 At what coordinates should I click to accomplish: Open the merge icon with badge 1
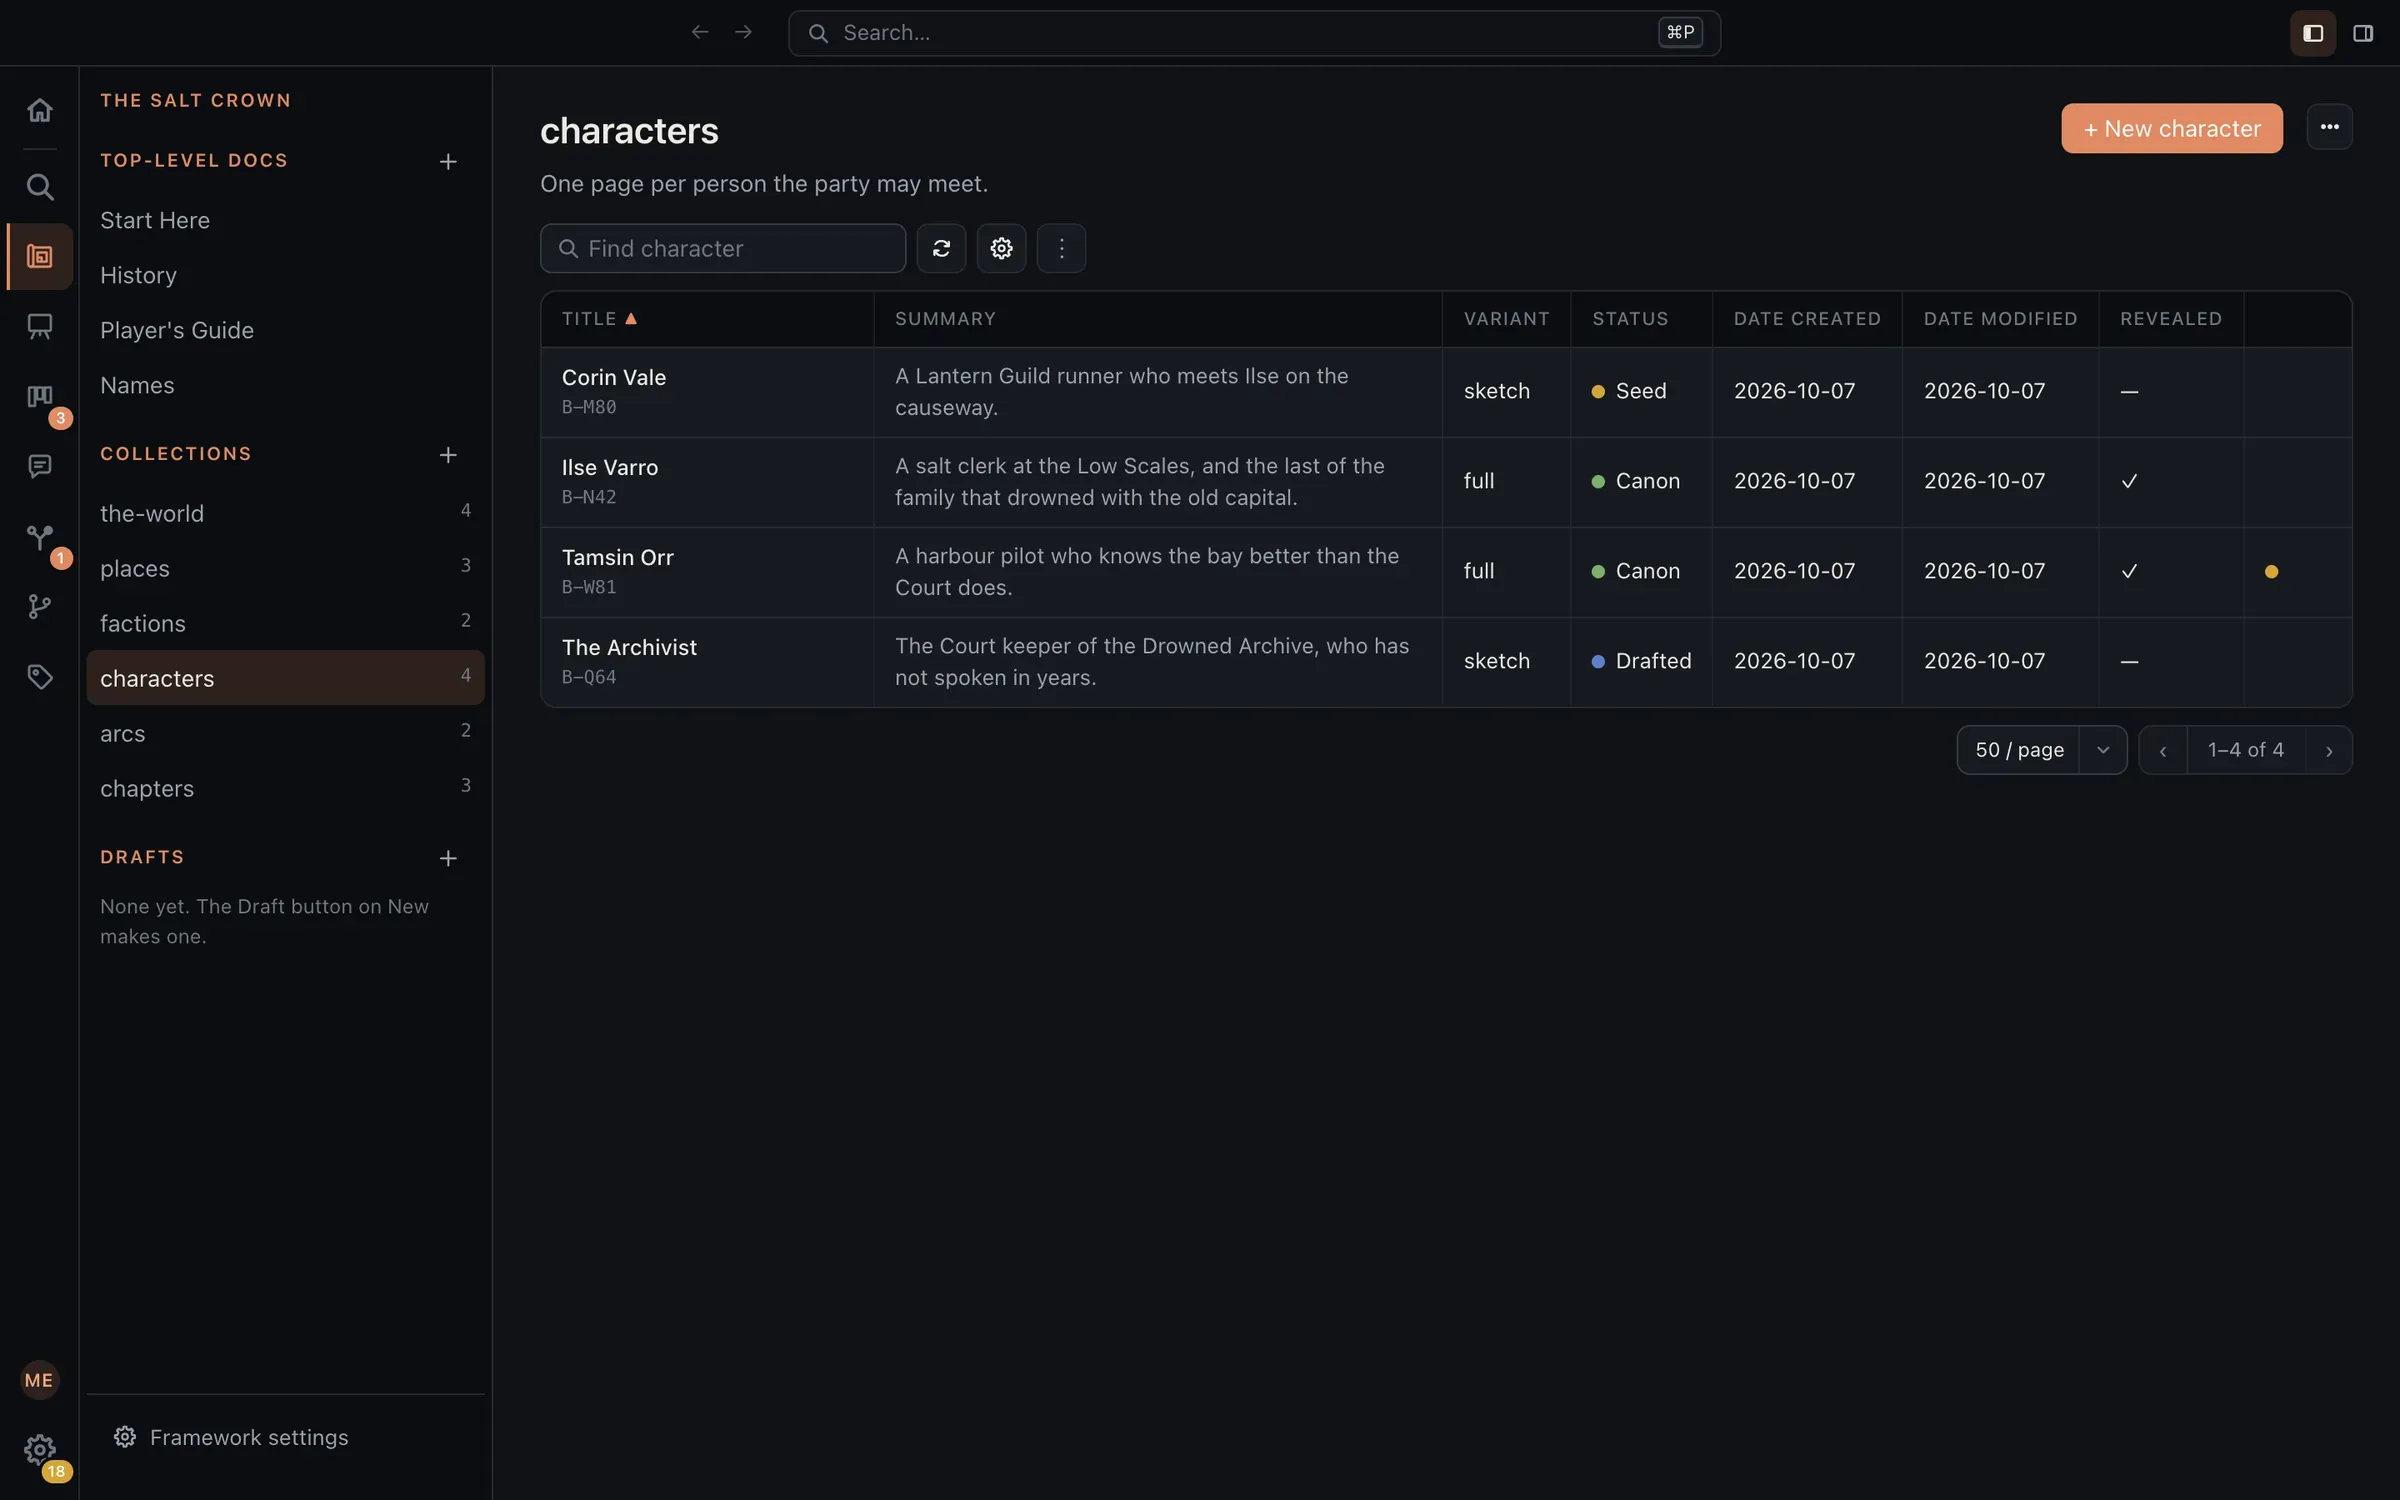[39, 537]
